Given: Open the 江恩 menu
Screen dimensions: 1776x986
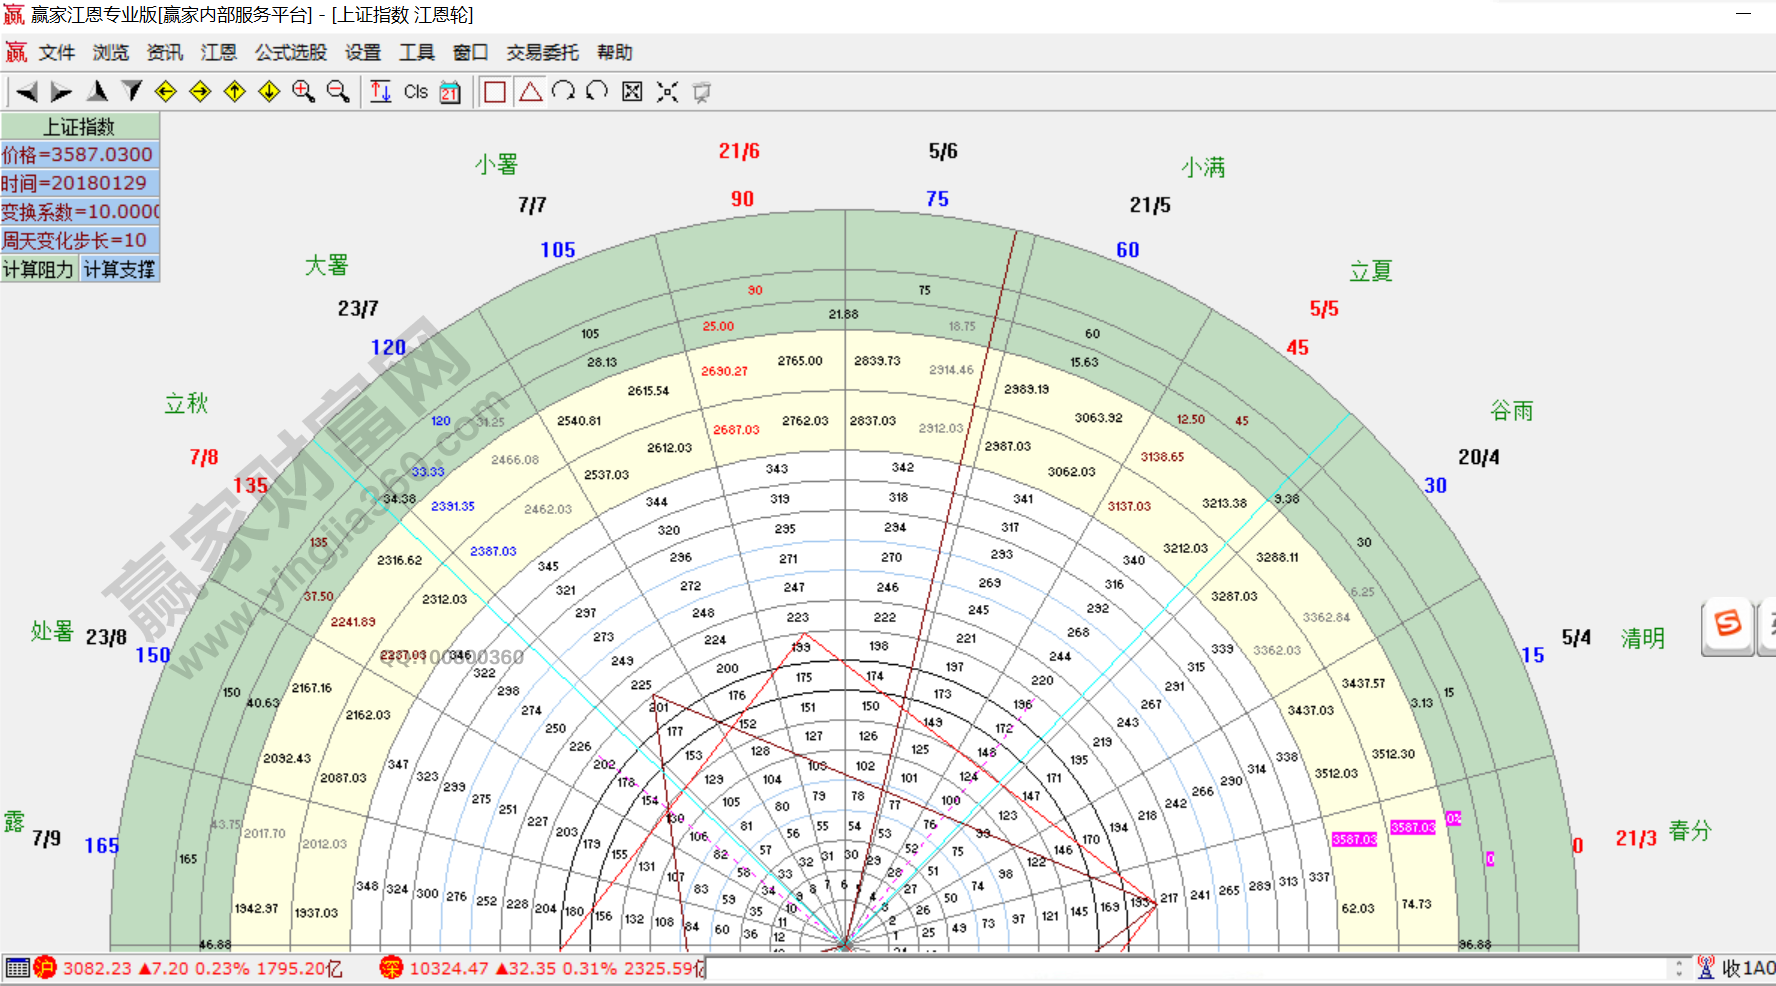Looking at the screenshot, I should click(218, 53).
